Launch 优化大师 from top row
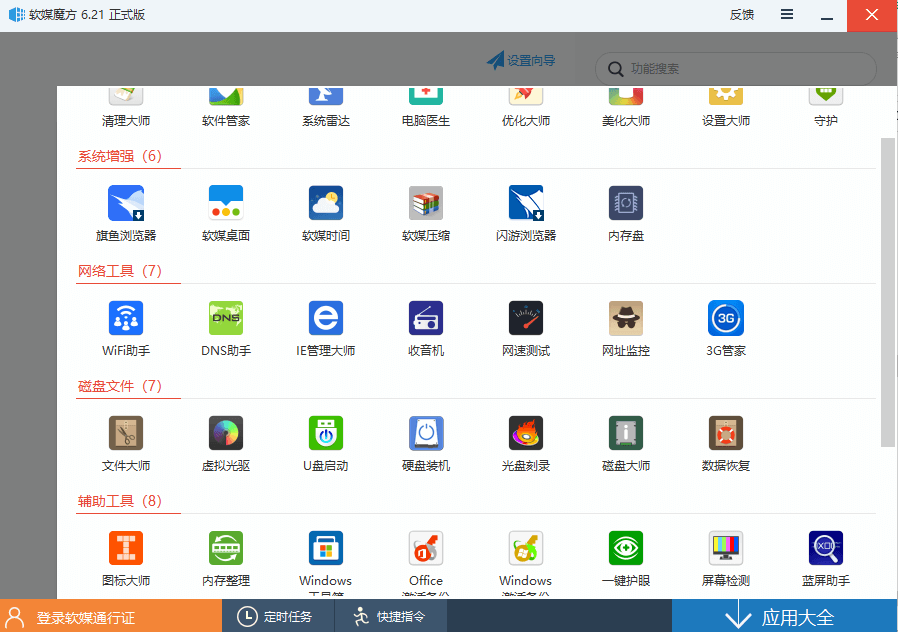This screenshot has height=632, width=898. [526, 96]
